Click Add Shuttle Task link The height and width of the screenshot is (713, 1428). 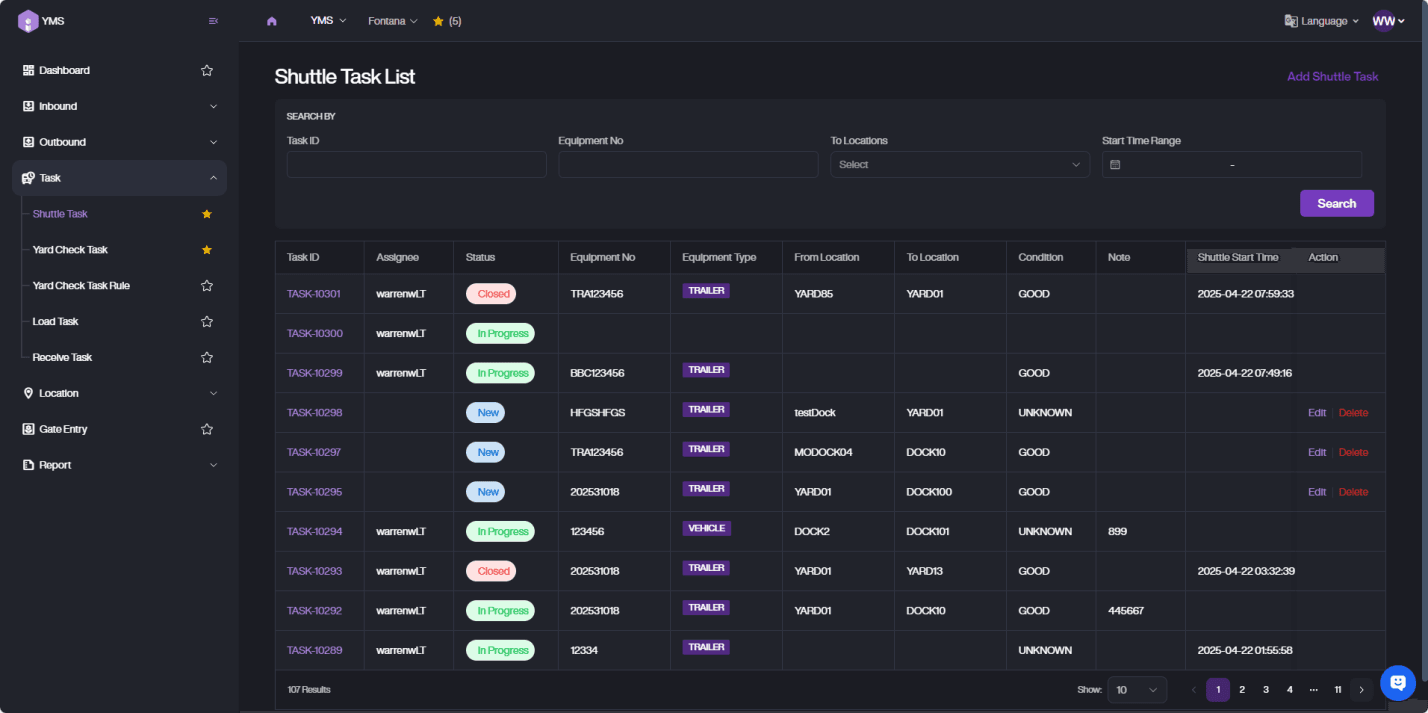point(1332,77)
